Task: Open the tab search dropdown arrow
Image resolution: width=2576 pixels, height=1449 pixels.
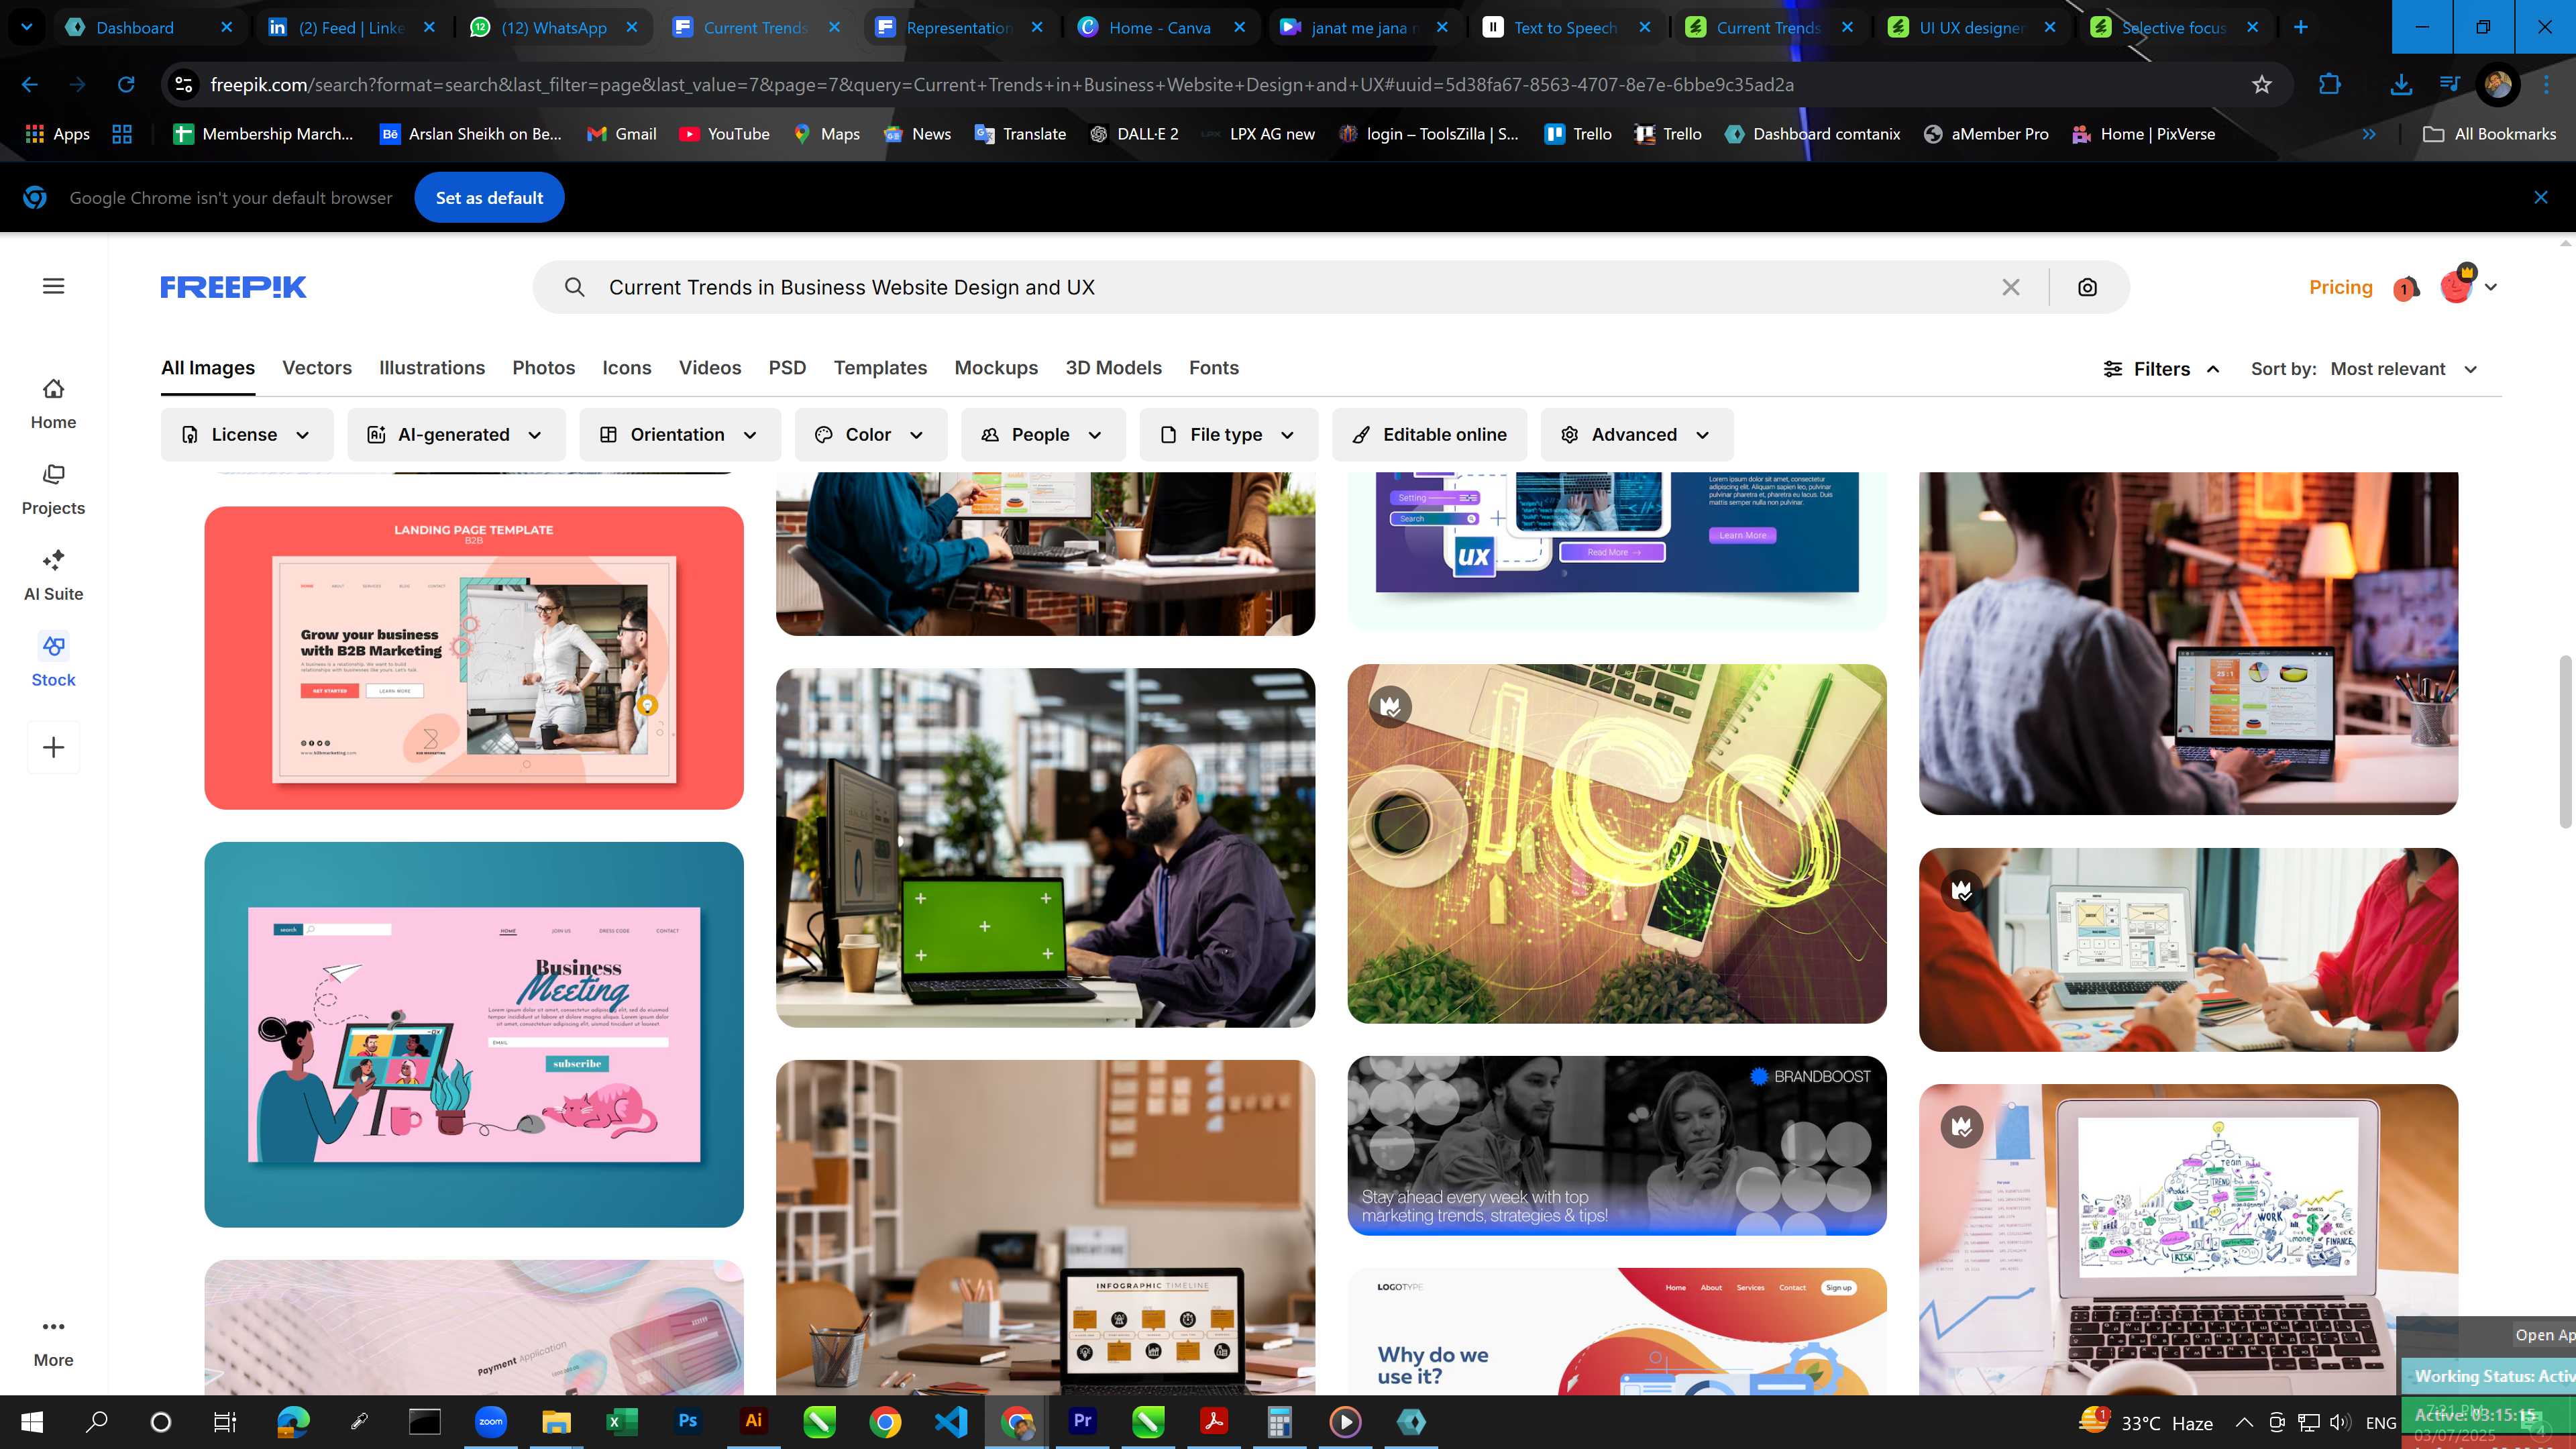Action: (x=27, y=27)
